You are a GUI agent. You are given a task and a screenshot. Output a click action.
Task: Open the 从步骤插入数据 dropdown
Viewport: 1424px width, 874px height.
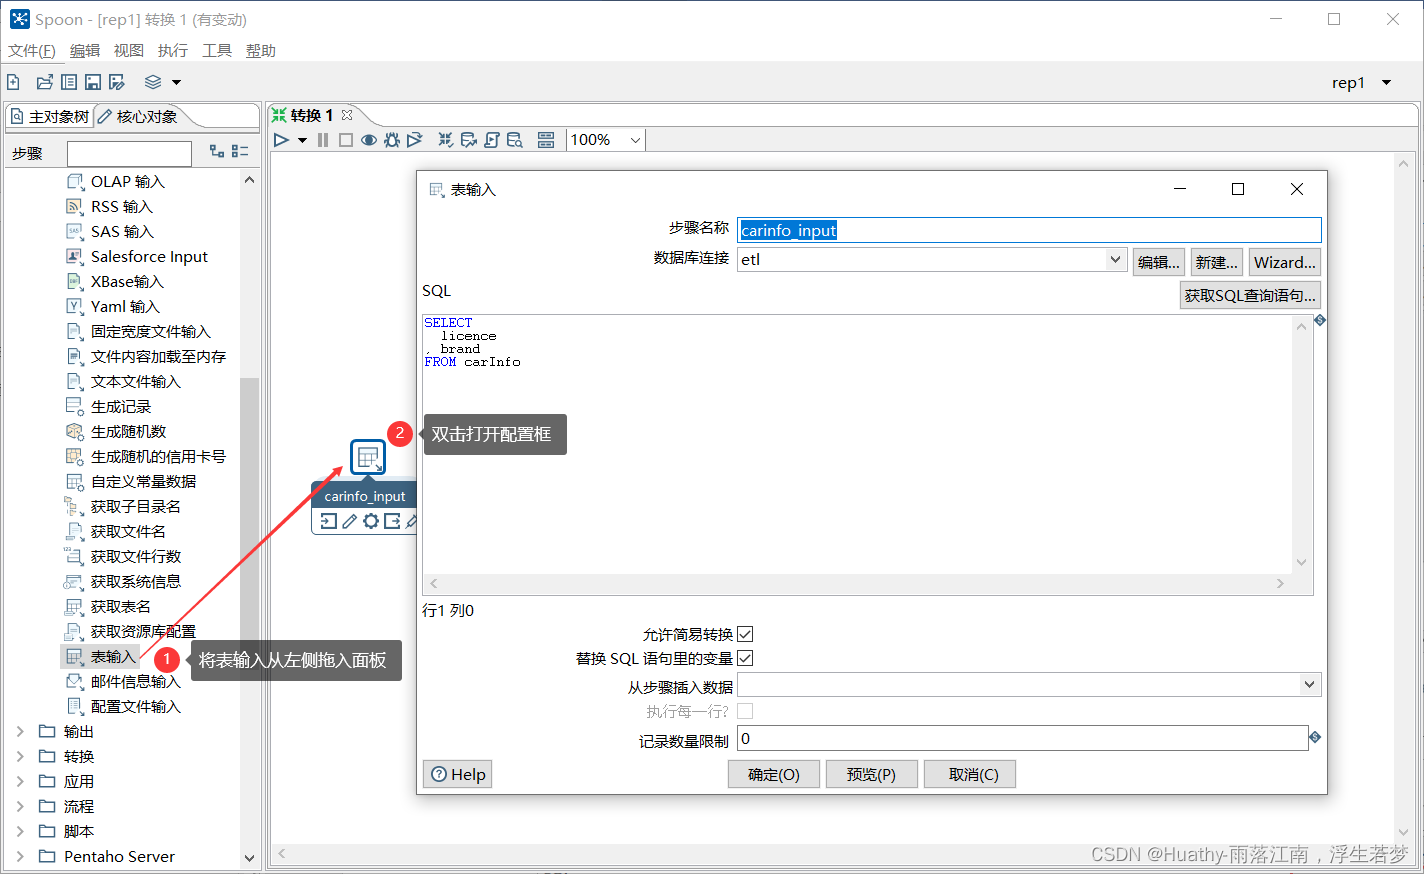(1309, 685)
